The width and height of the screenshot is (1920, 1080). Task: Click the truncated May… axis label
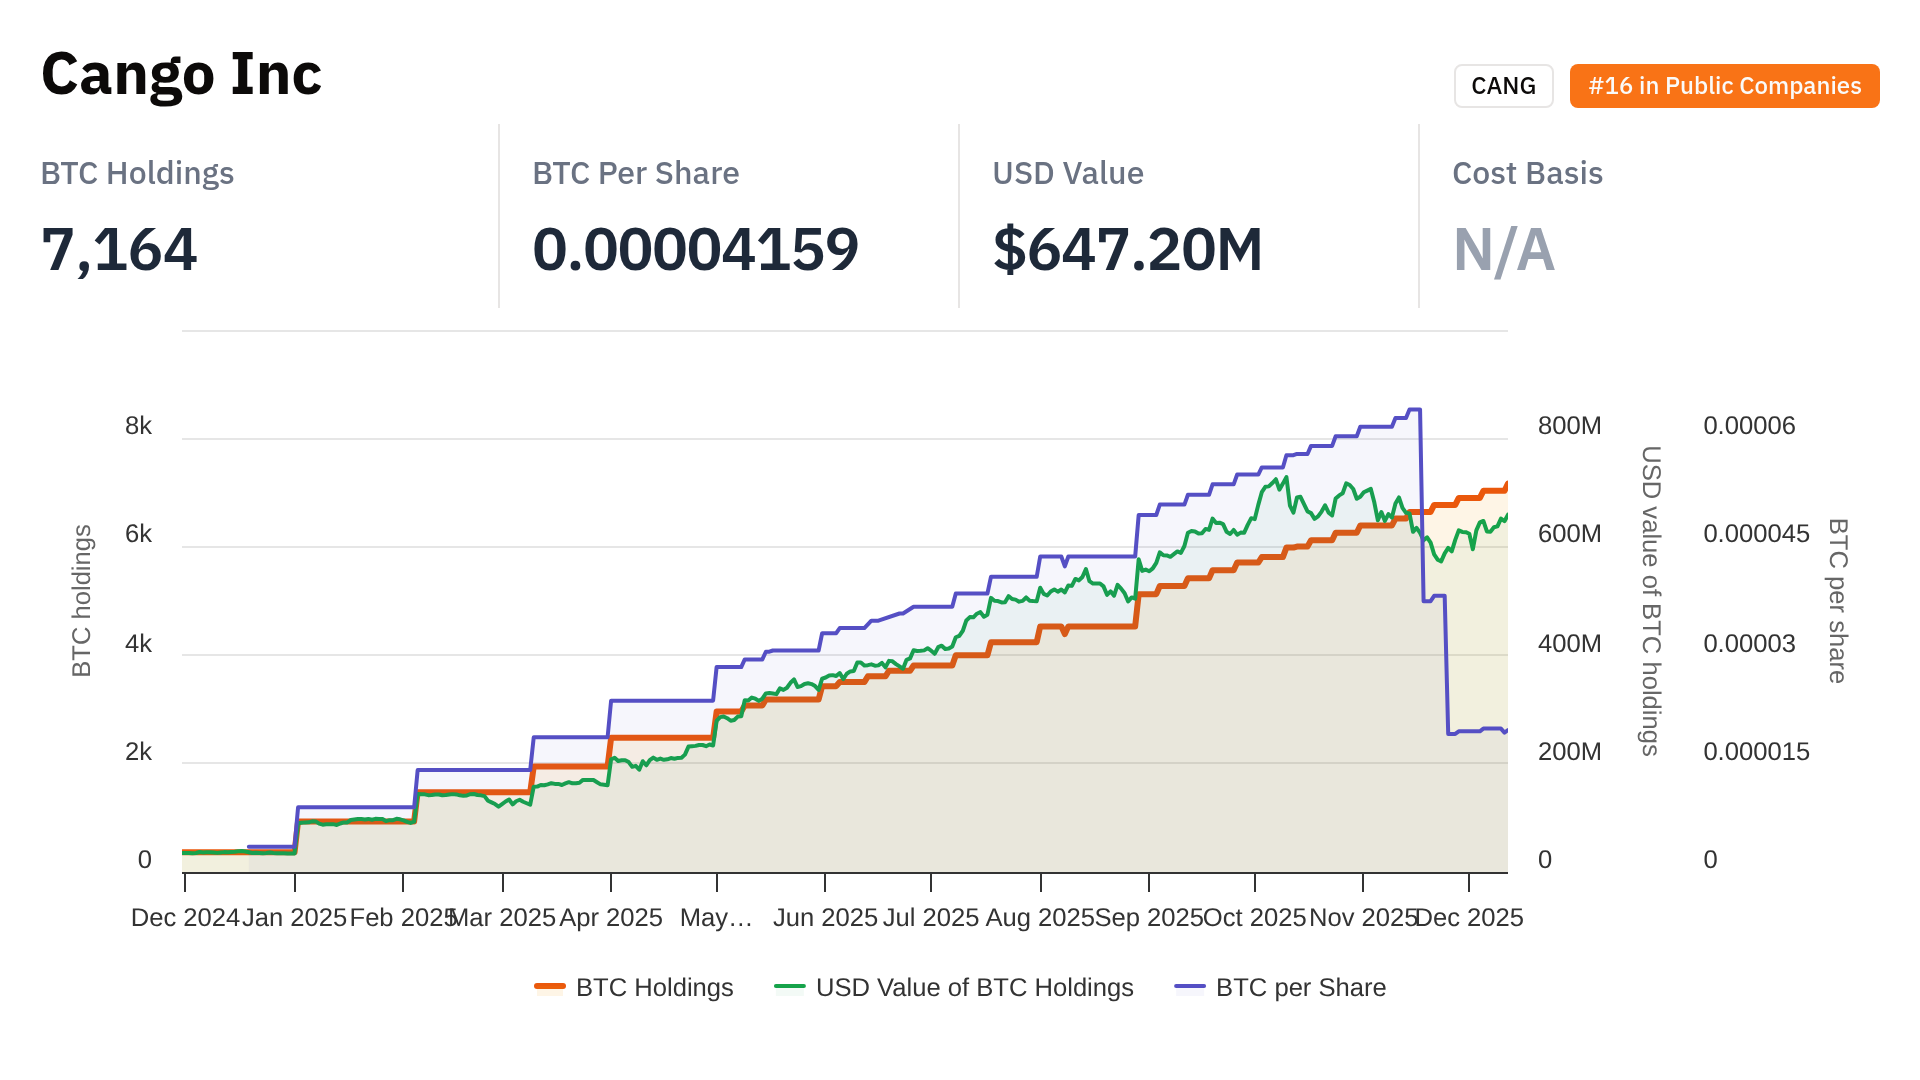click(x=716, y=918)
